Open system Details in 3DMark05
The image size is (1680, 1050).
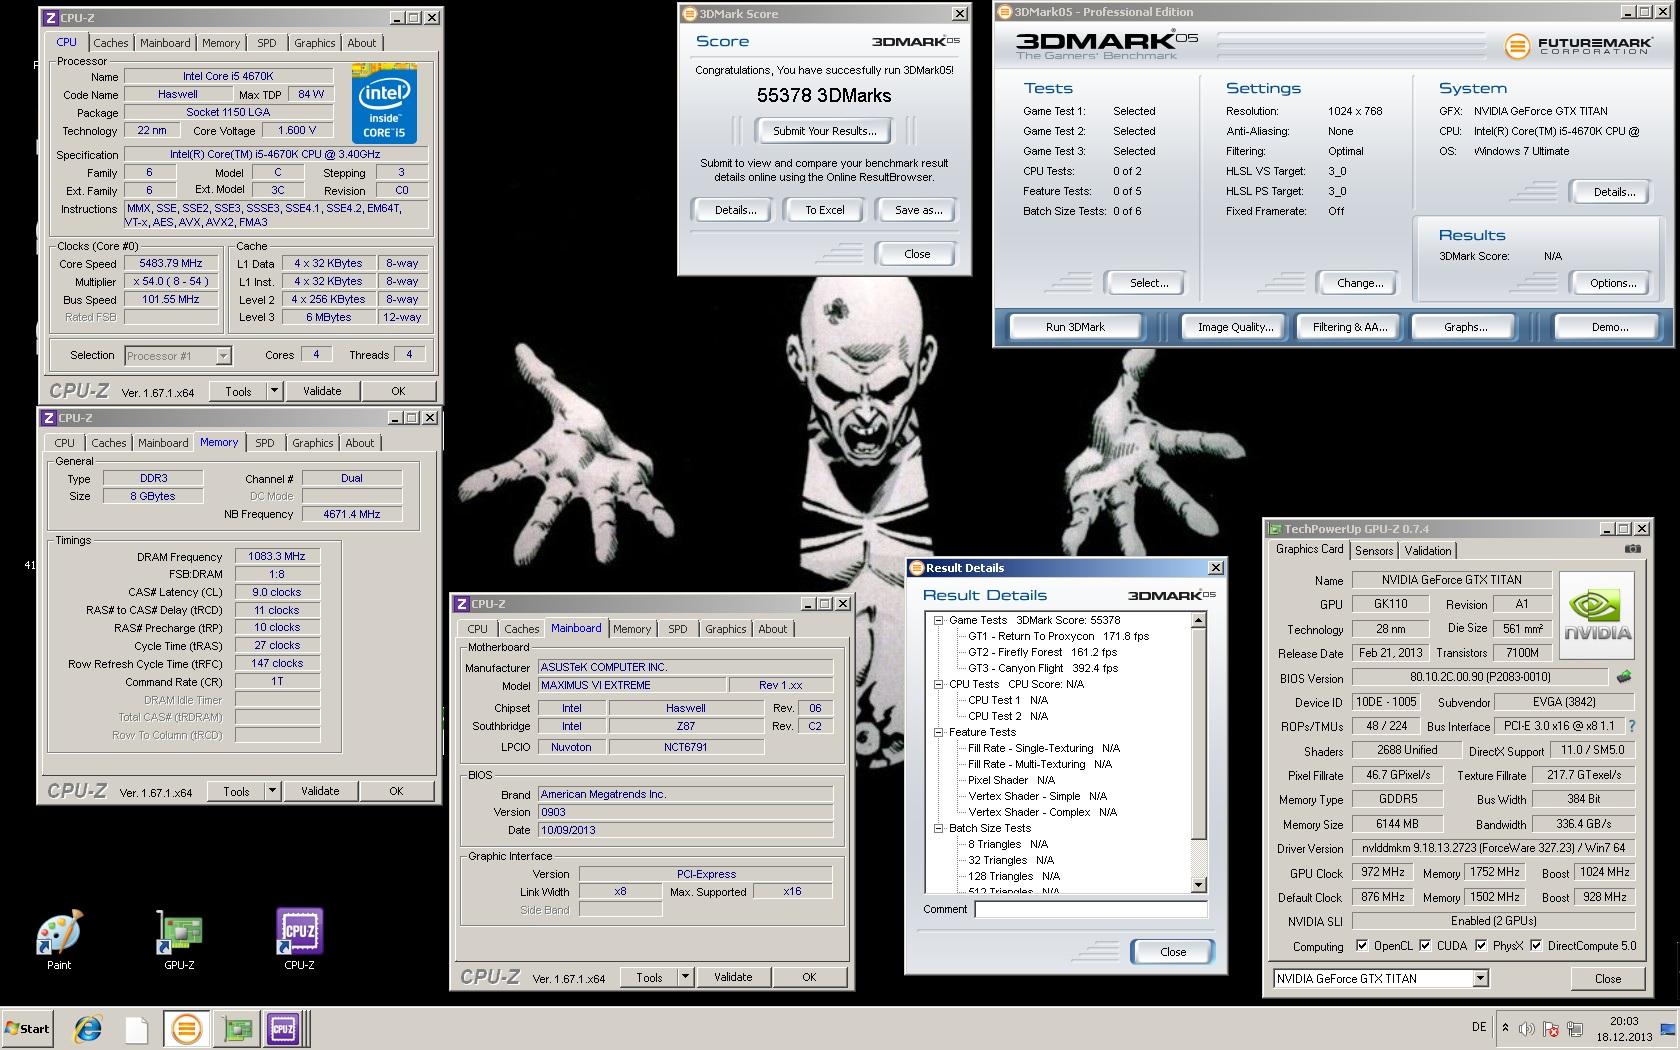click(1614, 192)
